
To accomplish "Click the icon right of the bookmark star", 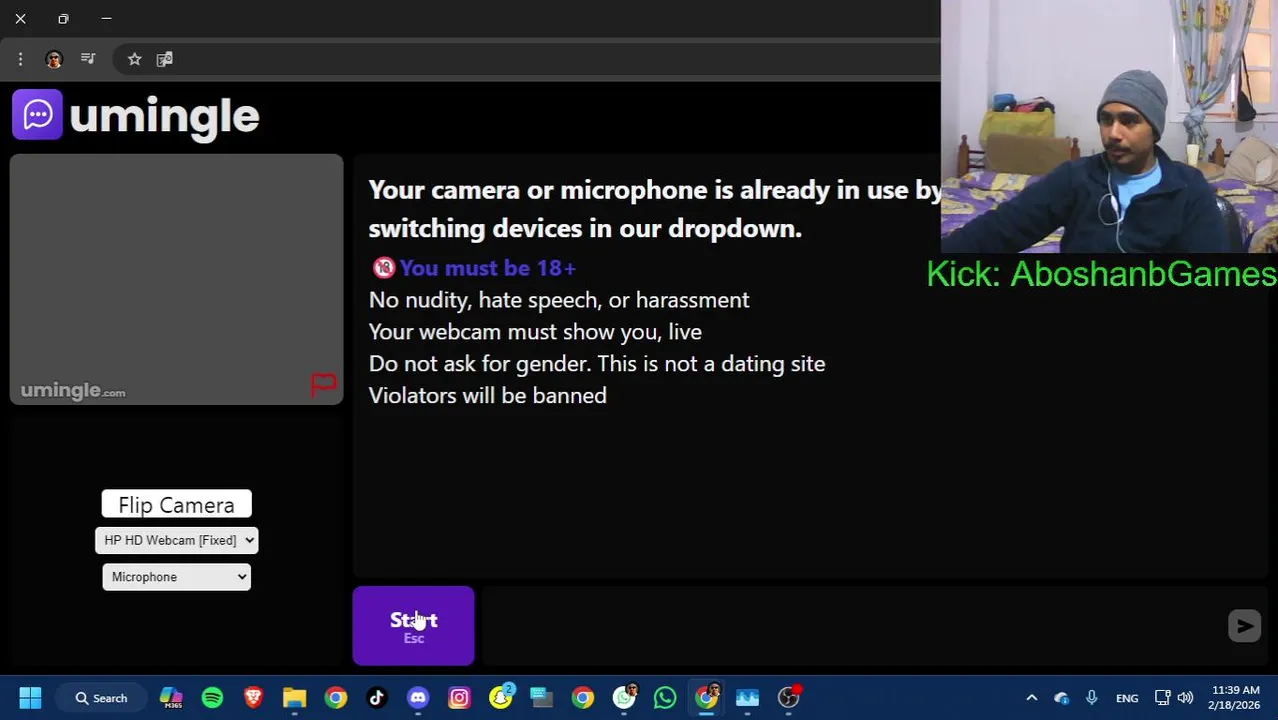I will pyautogui.click(x=165, y=59).
